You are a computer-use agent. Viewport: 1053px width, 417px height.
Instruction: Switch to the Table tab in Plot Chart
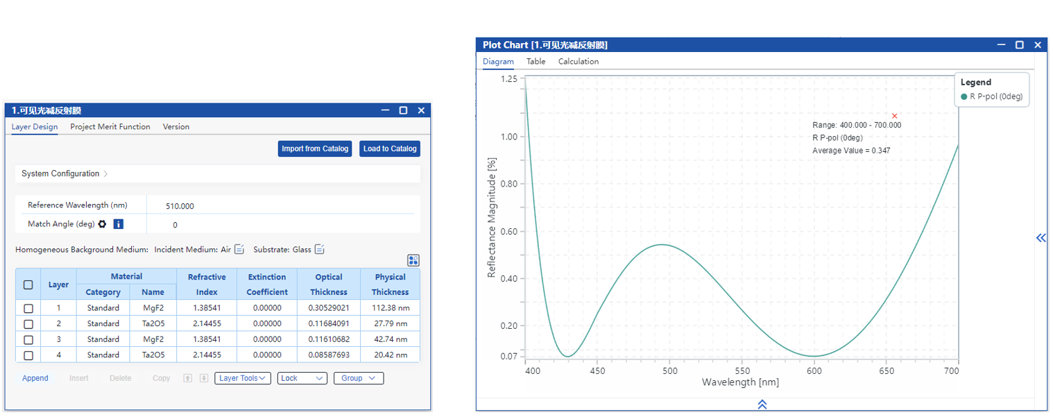tap(536, 62)
